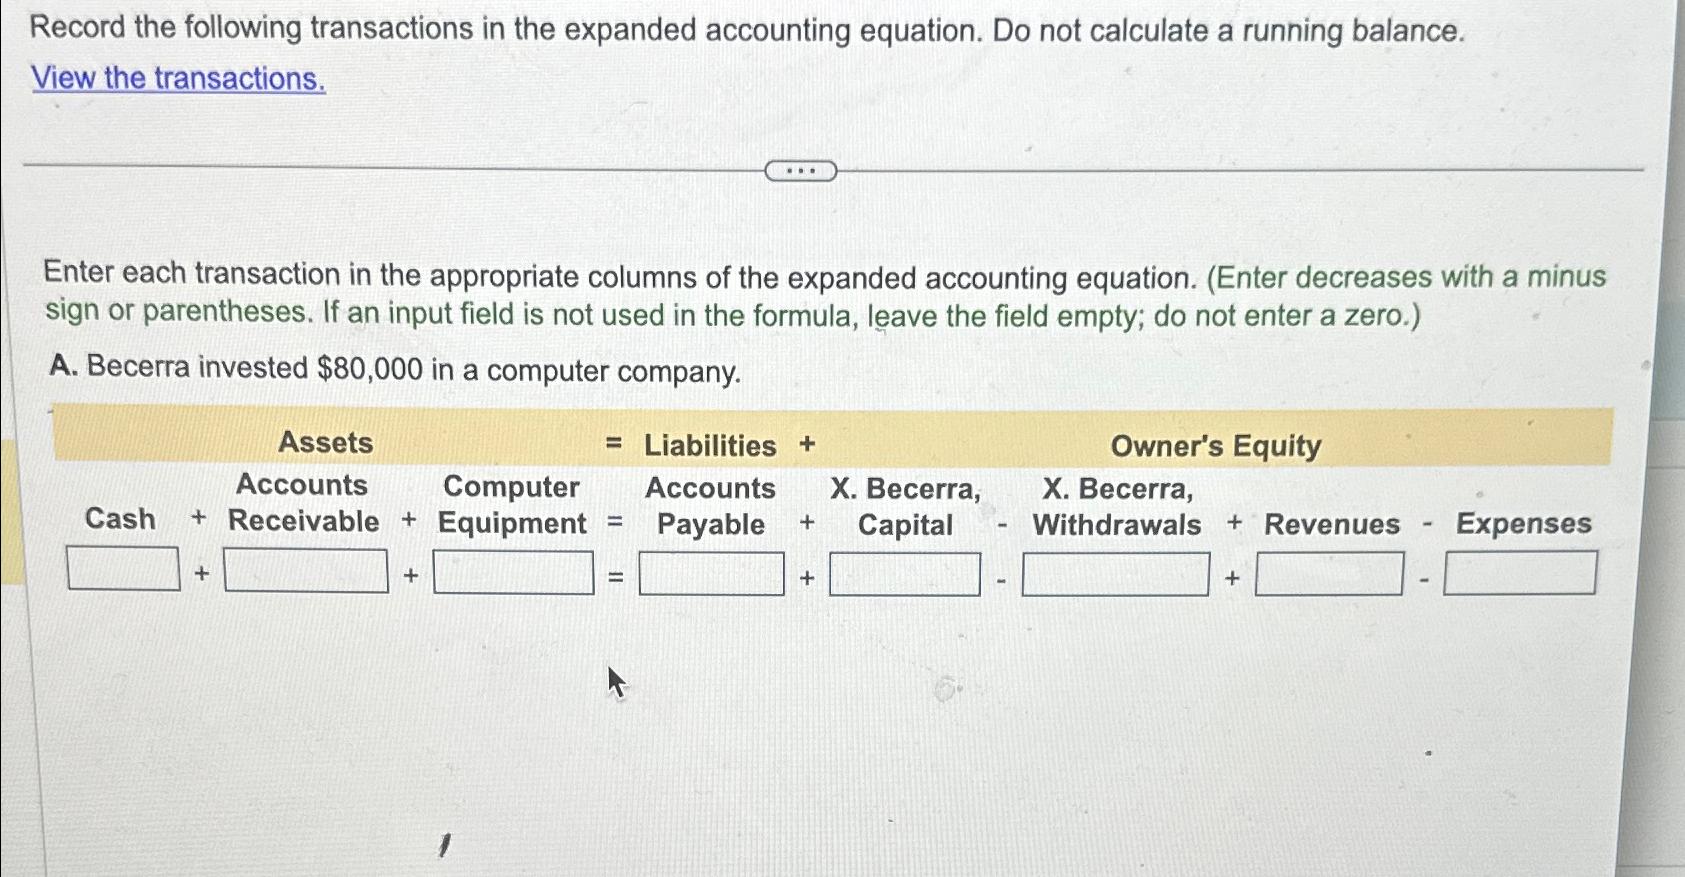Click the X. Becerra Withdrawals input field
This screenshot has width=1685, height=877.
1115,573
